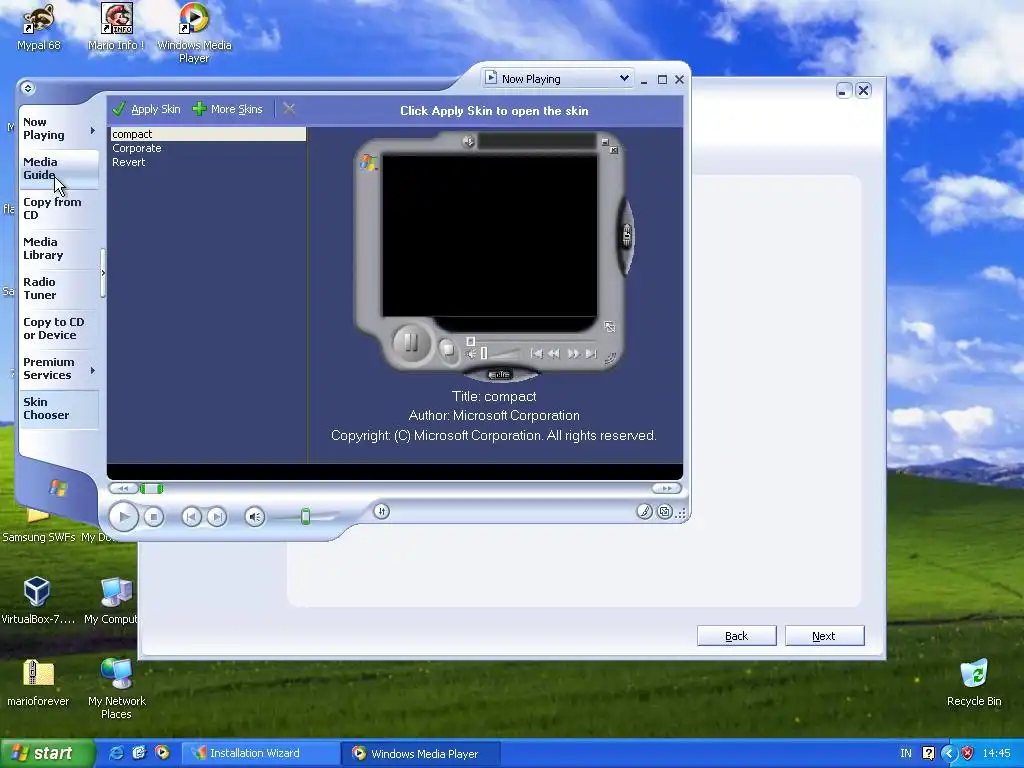Click the Play button in Media Player
The image size is (1024, 768).
coord(123,517)
